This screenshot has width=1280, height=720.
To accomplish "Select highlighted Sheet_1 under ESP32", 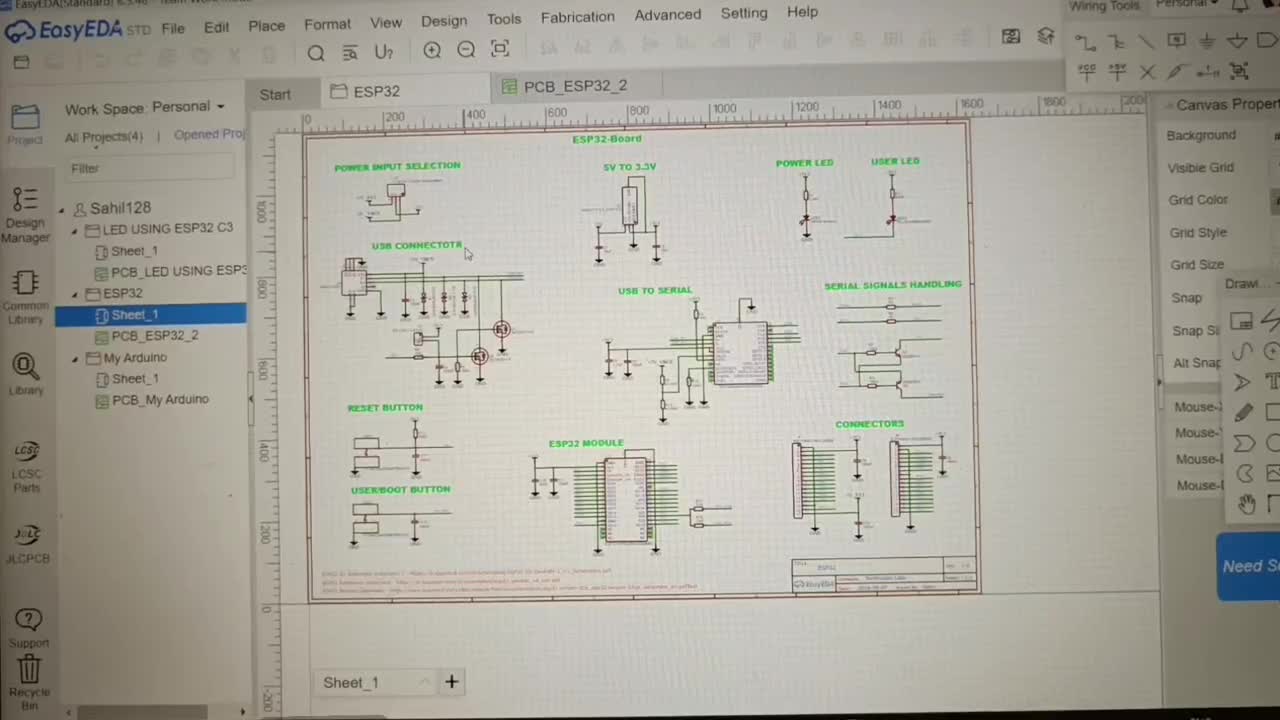I will pyautogui.click(x=150, y=315).
